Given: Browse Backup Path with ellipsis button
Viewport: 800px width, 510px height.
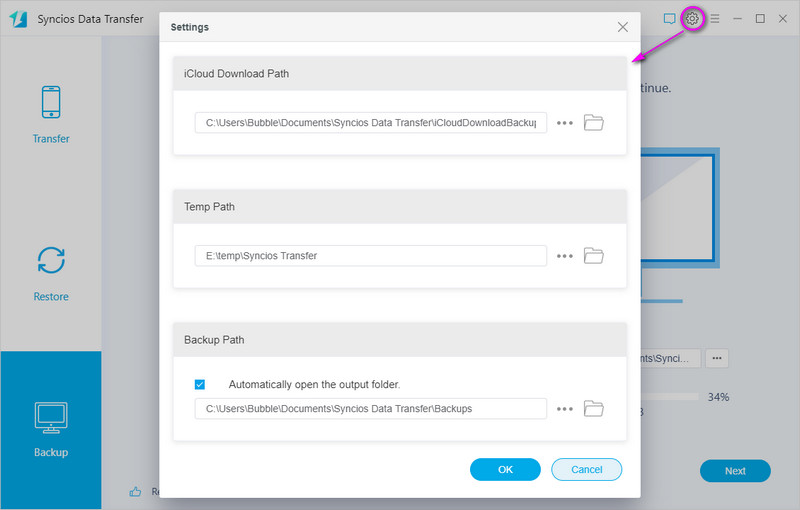Looking at the screenshot, I should coord(565,409).
